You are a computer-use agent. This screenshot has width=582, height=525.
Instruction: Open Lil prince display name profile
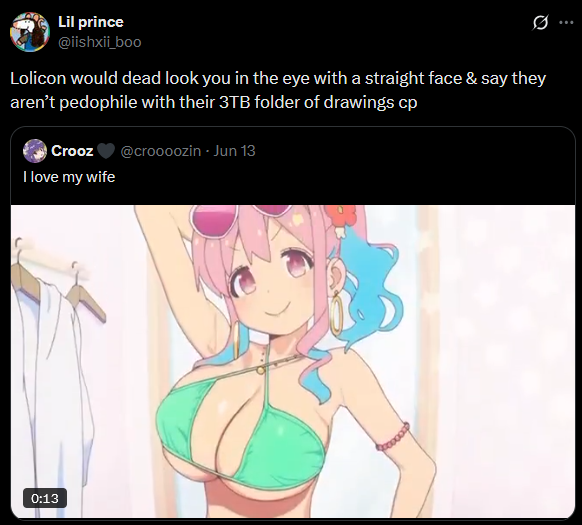pos(91,22)
